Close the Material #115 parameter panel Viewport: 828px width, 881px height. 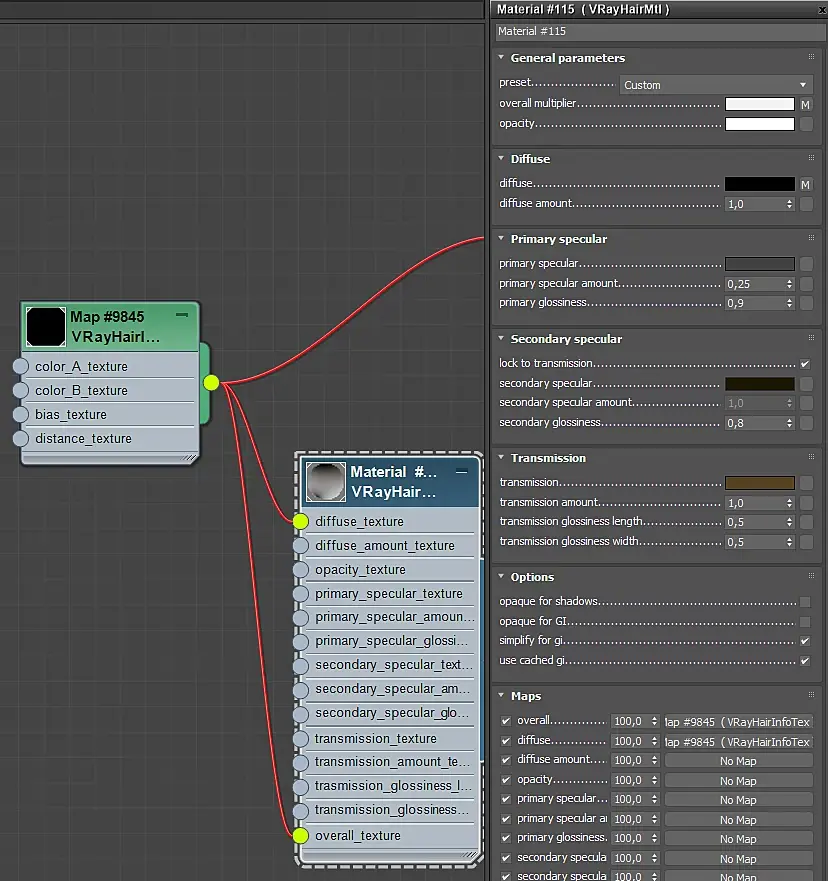(x=823, y=10)
